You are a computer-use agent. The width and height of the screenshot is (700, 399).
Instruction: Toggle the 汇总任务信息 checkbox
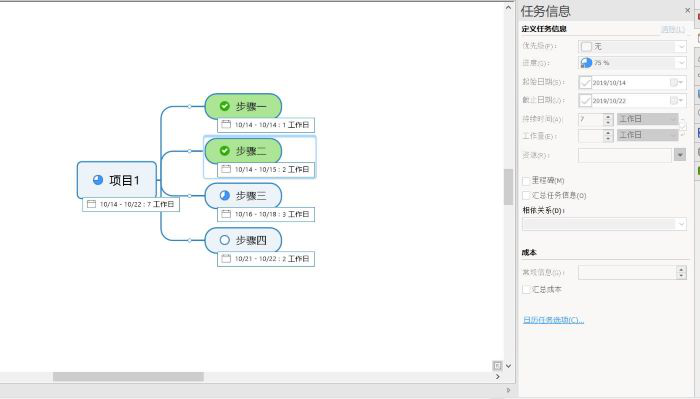[x=526, y=195]
